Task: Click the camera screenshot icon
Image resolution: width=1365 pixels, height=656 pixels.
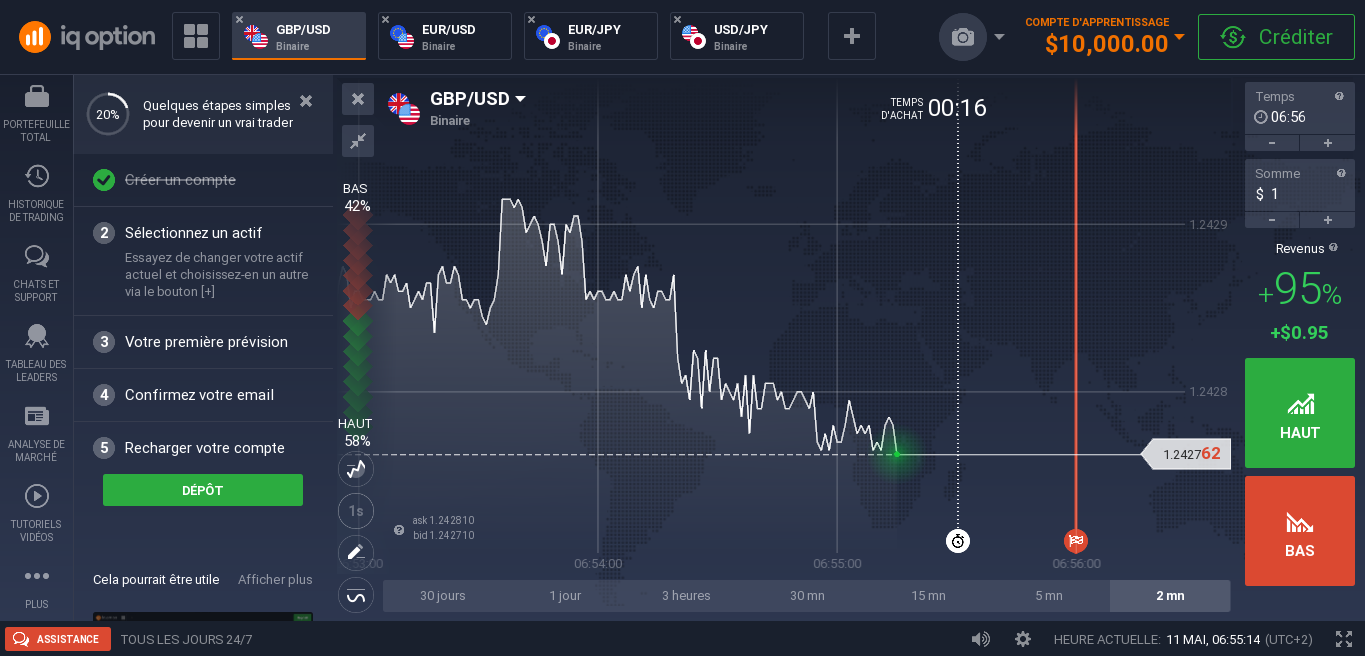Action: pos(962,37)
